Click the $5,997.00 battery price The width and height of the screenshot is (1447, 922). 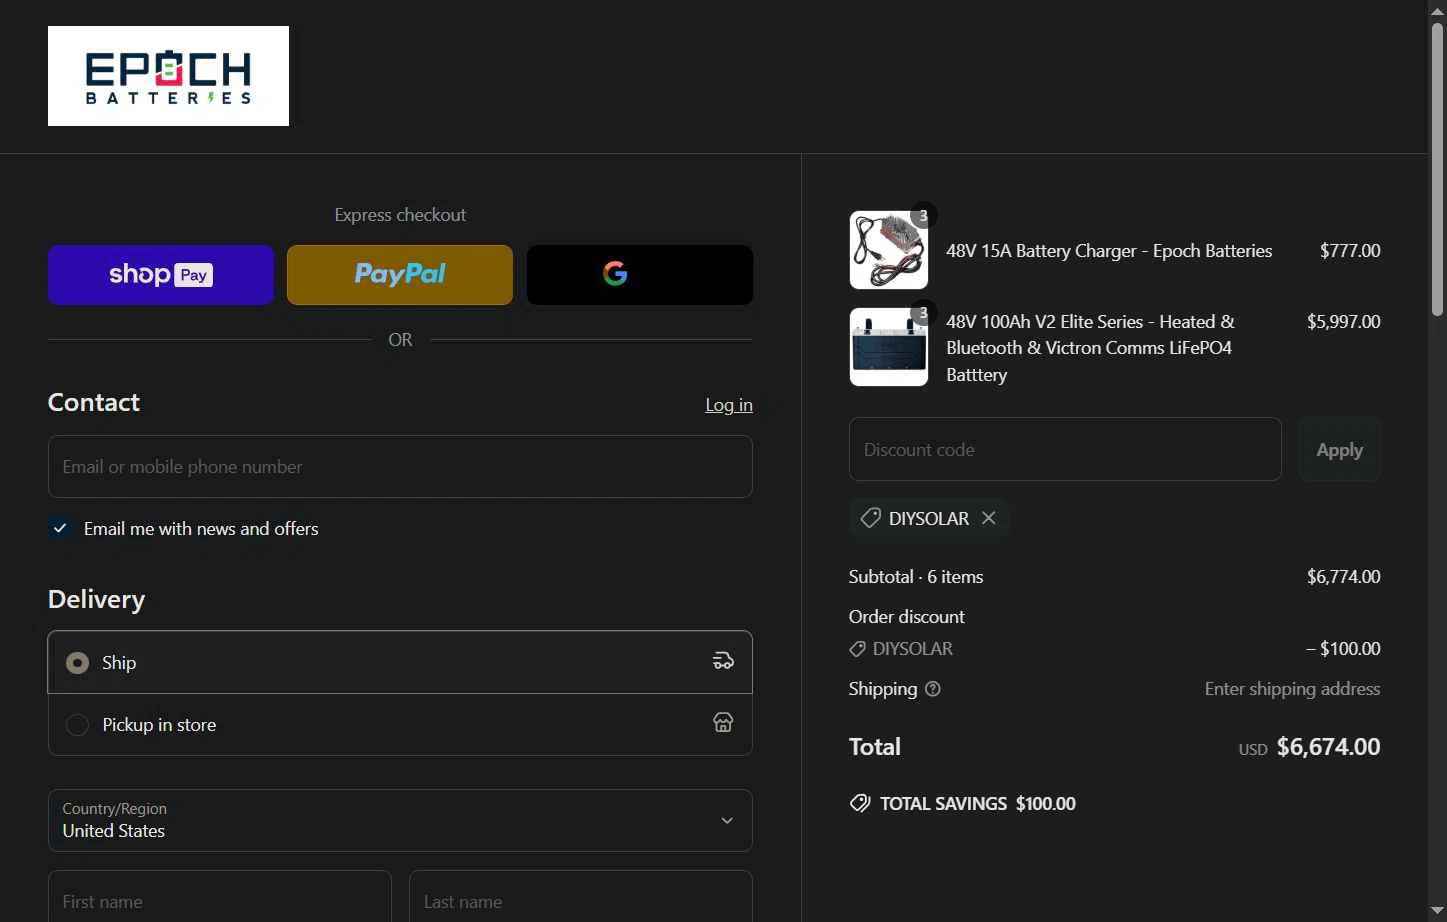click(1343, 322)
